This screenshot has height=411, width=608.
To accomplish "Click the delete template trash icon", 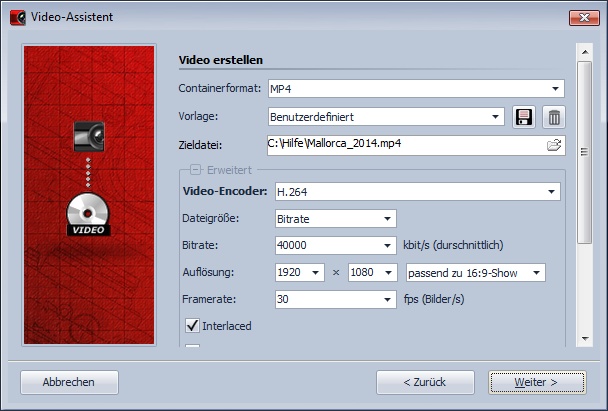I will (554, 117).
